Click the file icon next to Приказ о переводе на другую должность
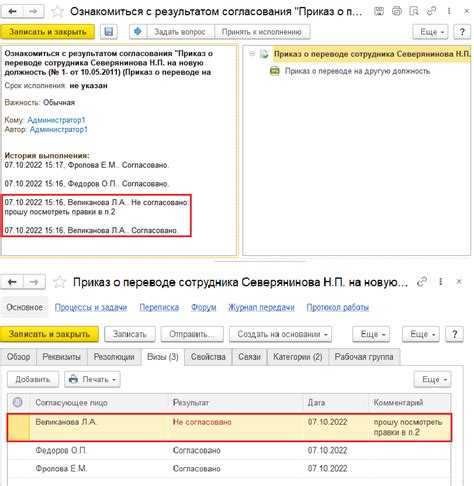Image resolution: width=474 pixels, height=486 pixels. click(275, 71)
